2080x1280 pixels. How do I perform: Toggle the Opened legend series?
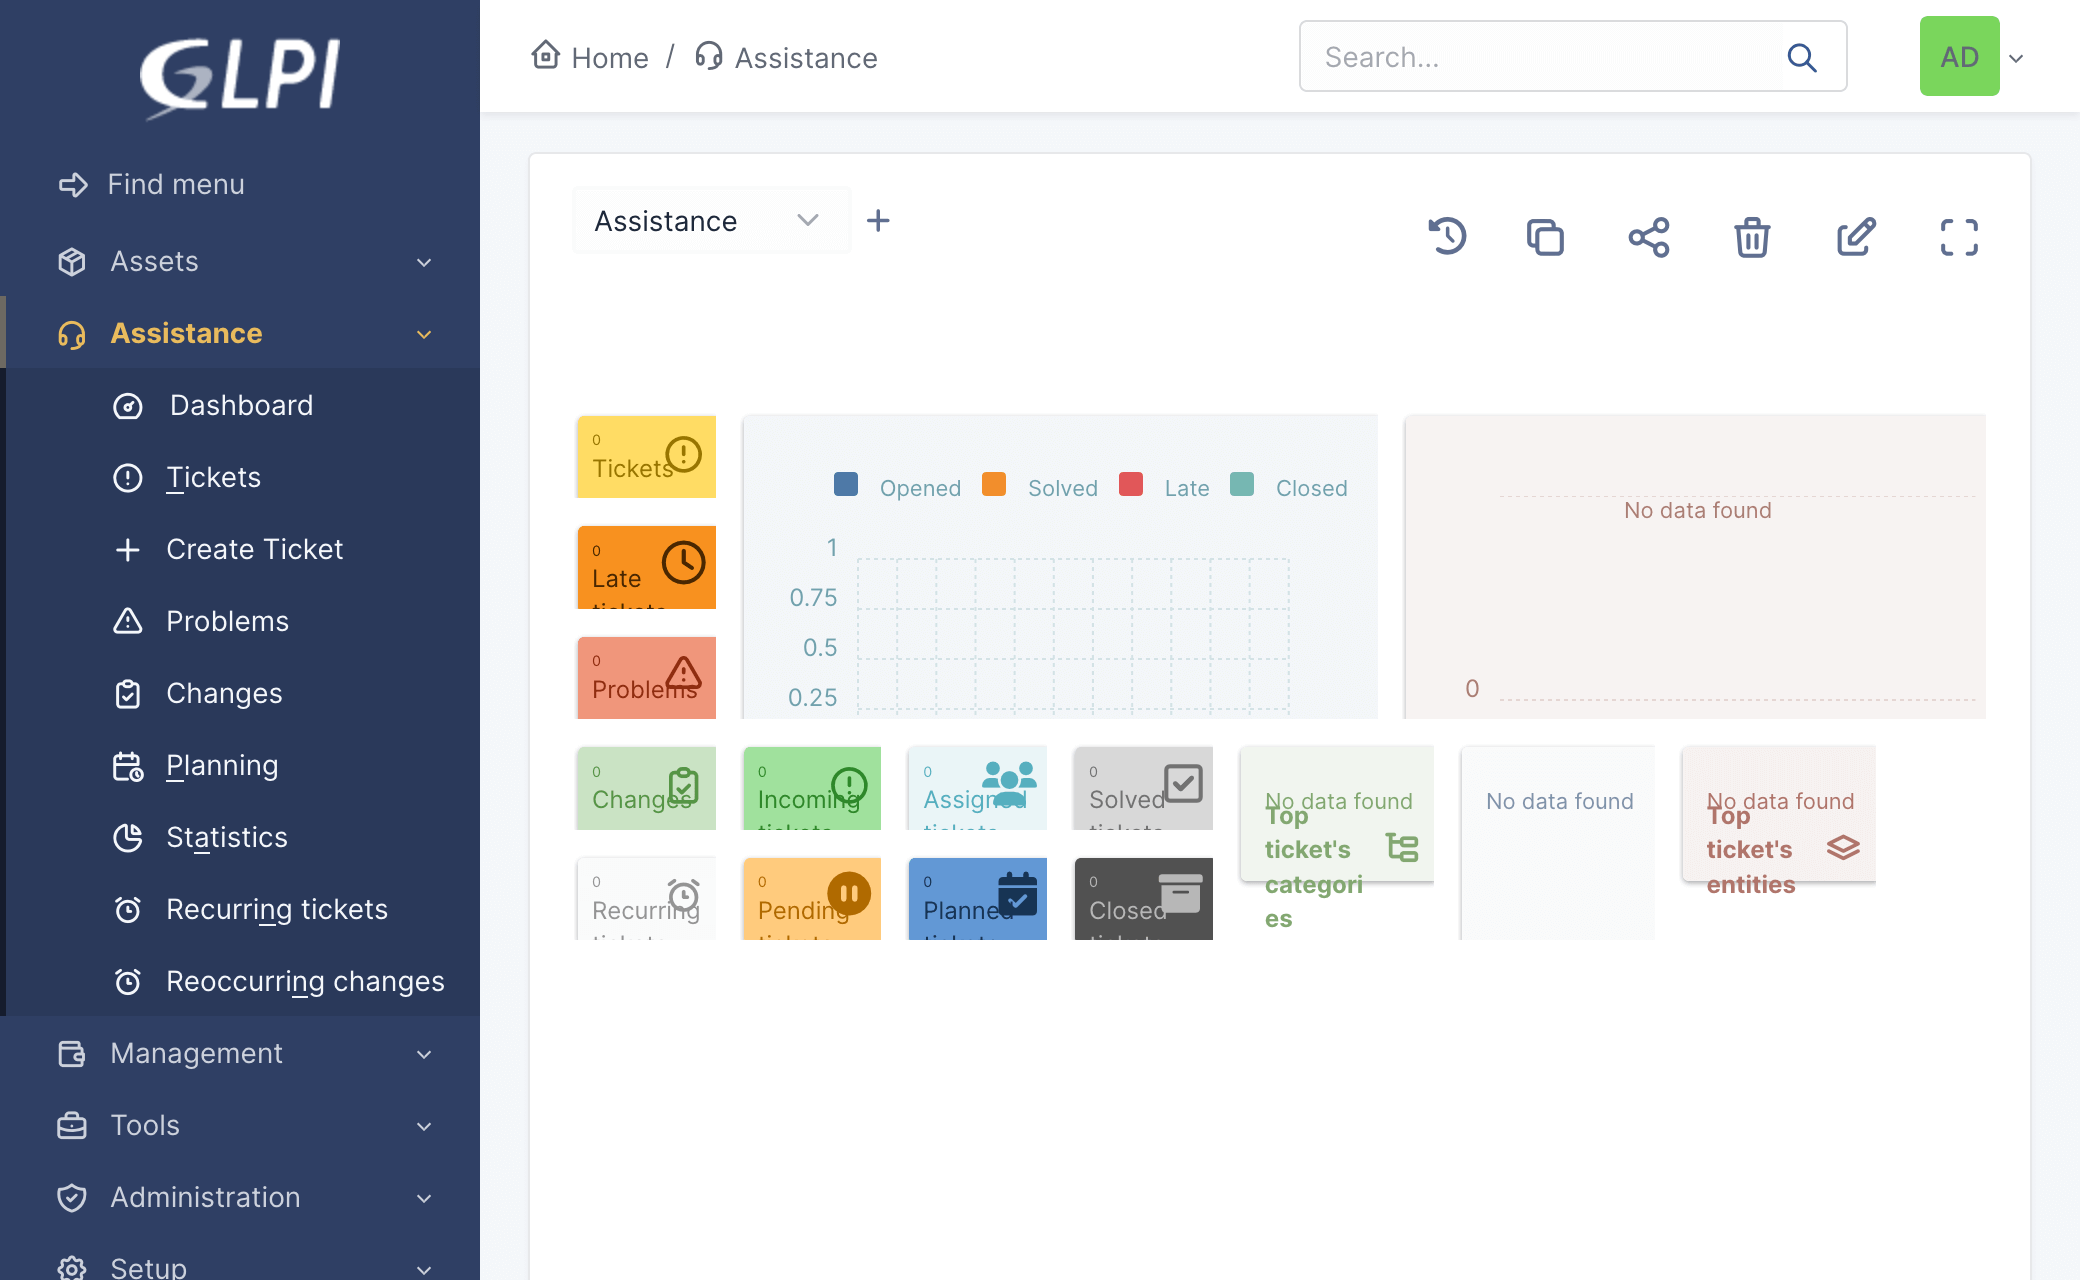point(898,487)
